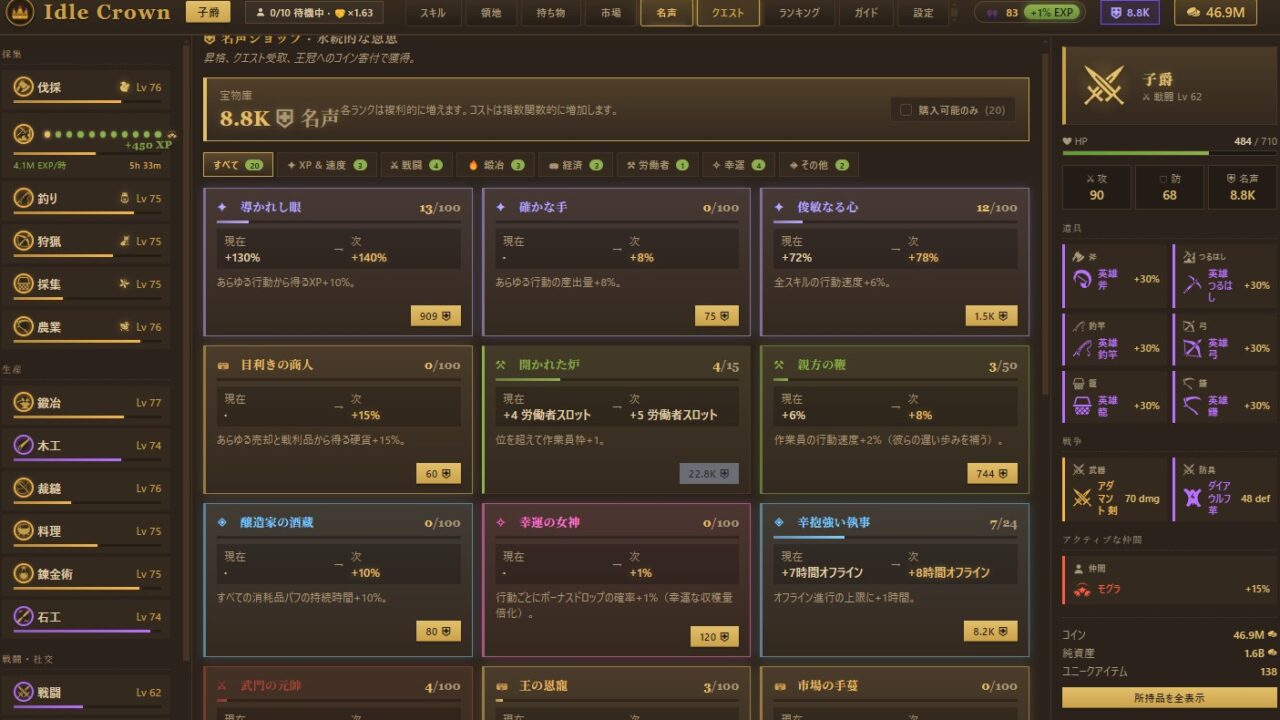Image resolution: width=1280 pixels, height=720 pixels.
Task: Filter shop by 幸運 category
Action: tap(739, 165)
